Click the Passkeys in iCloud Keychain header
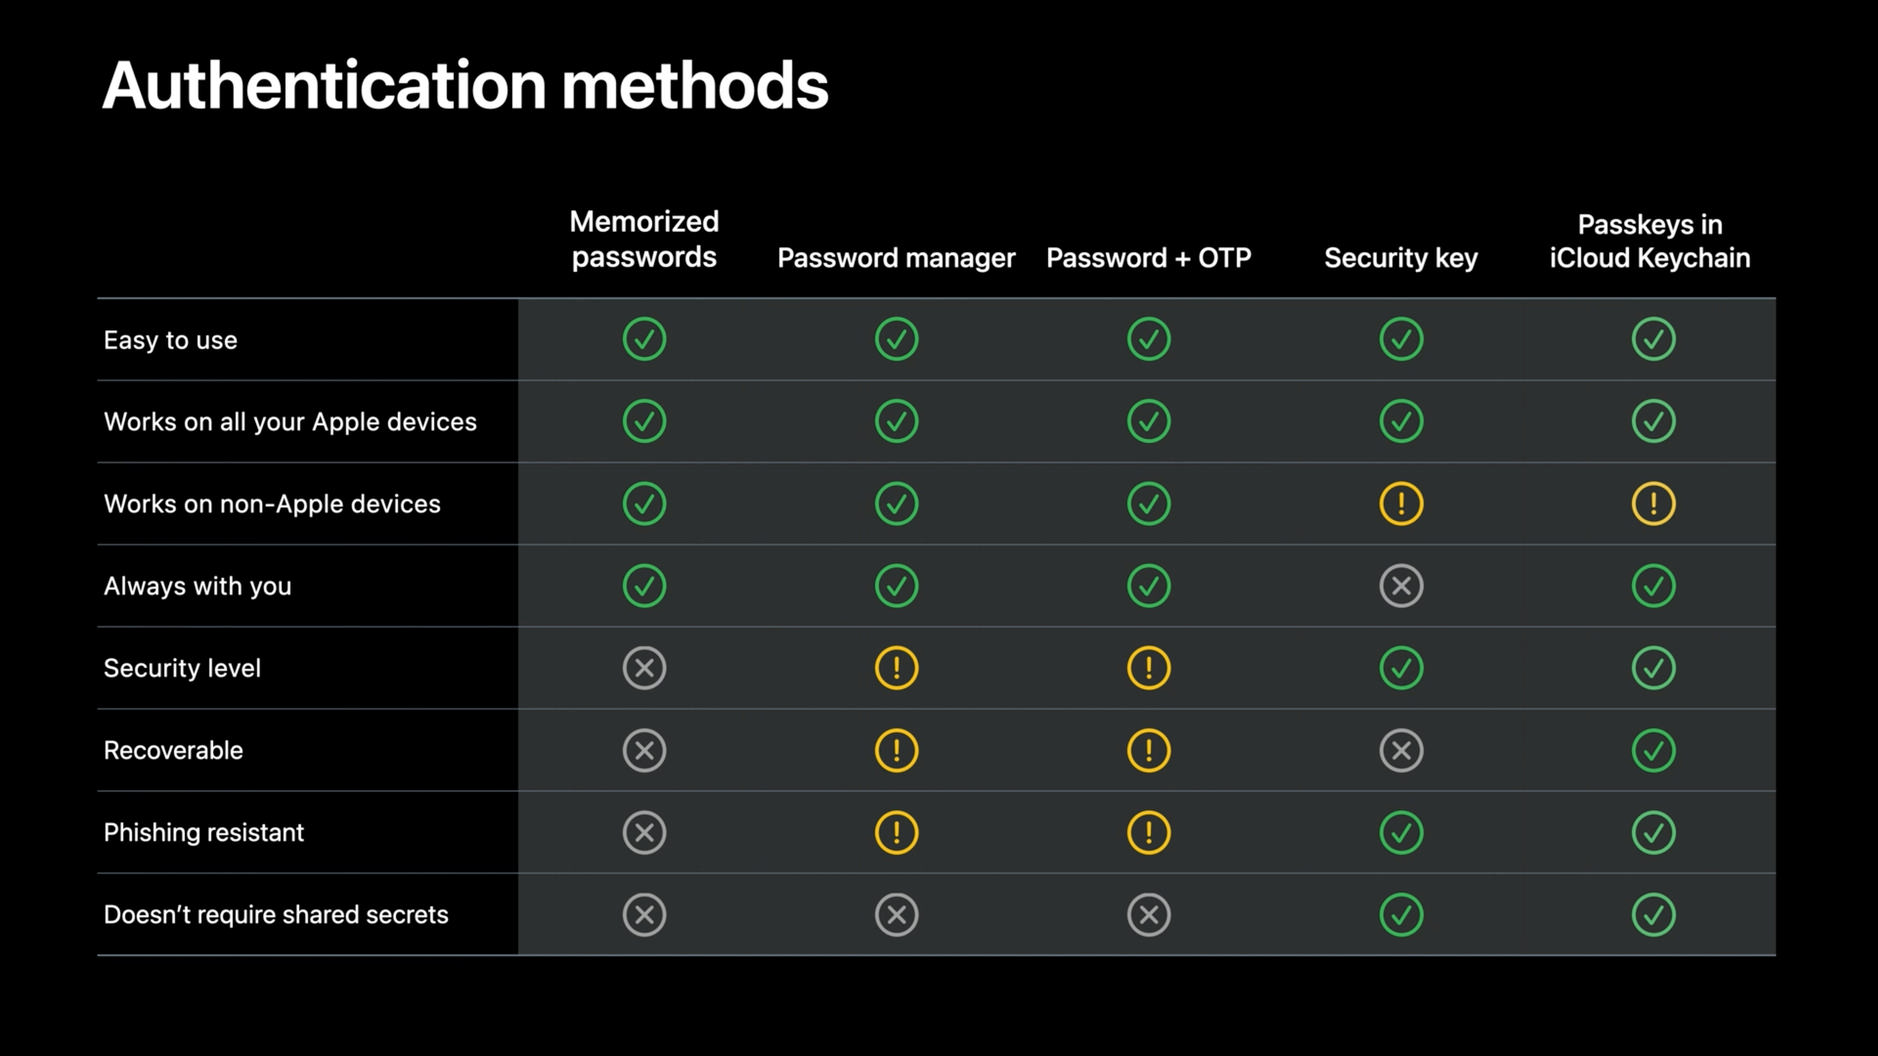The image size is (1878, 1056). (1650, 241)
